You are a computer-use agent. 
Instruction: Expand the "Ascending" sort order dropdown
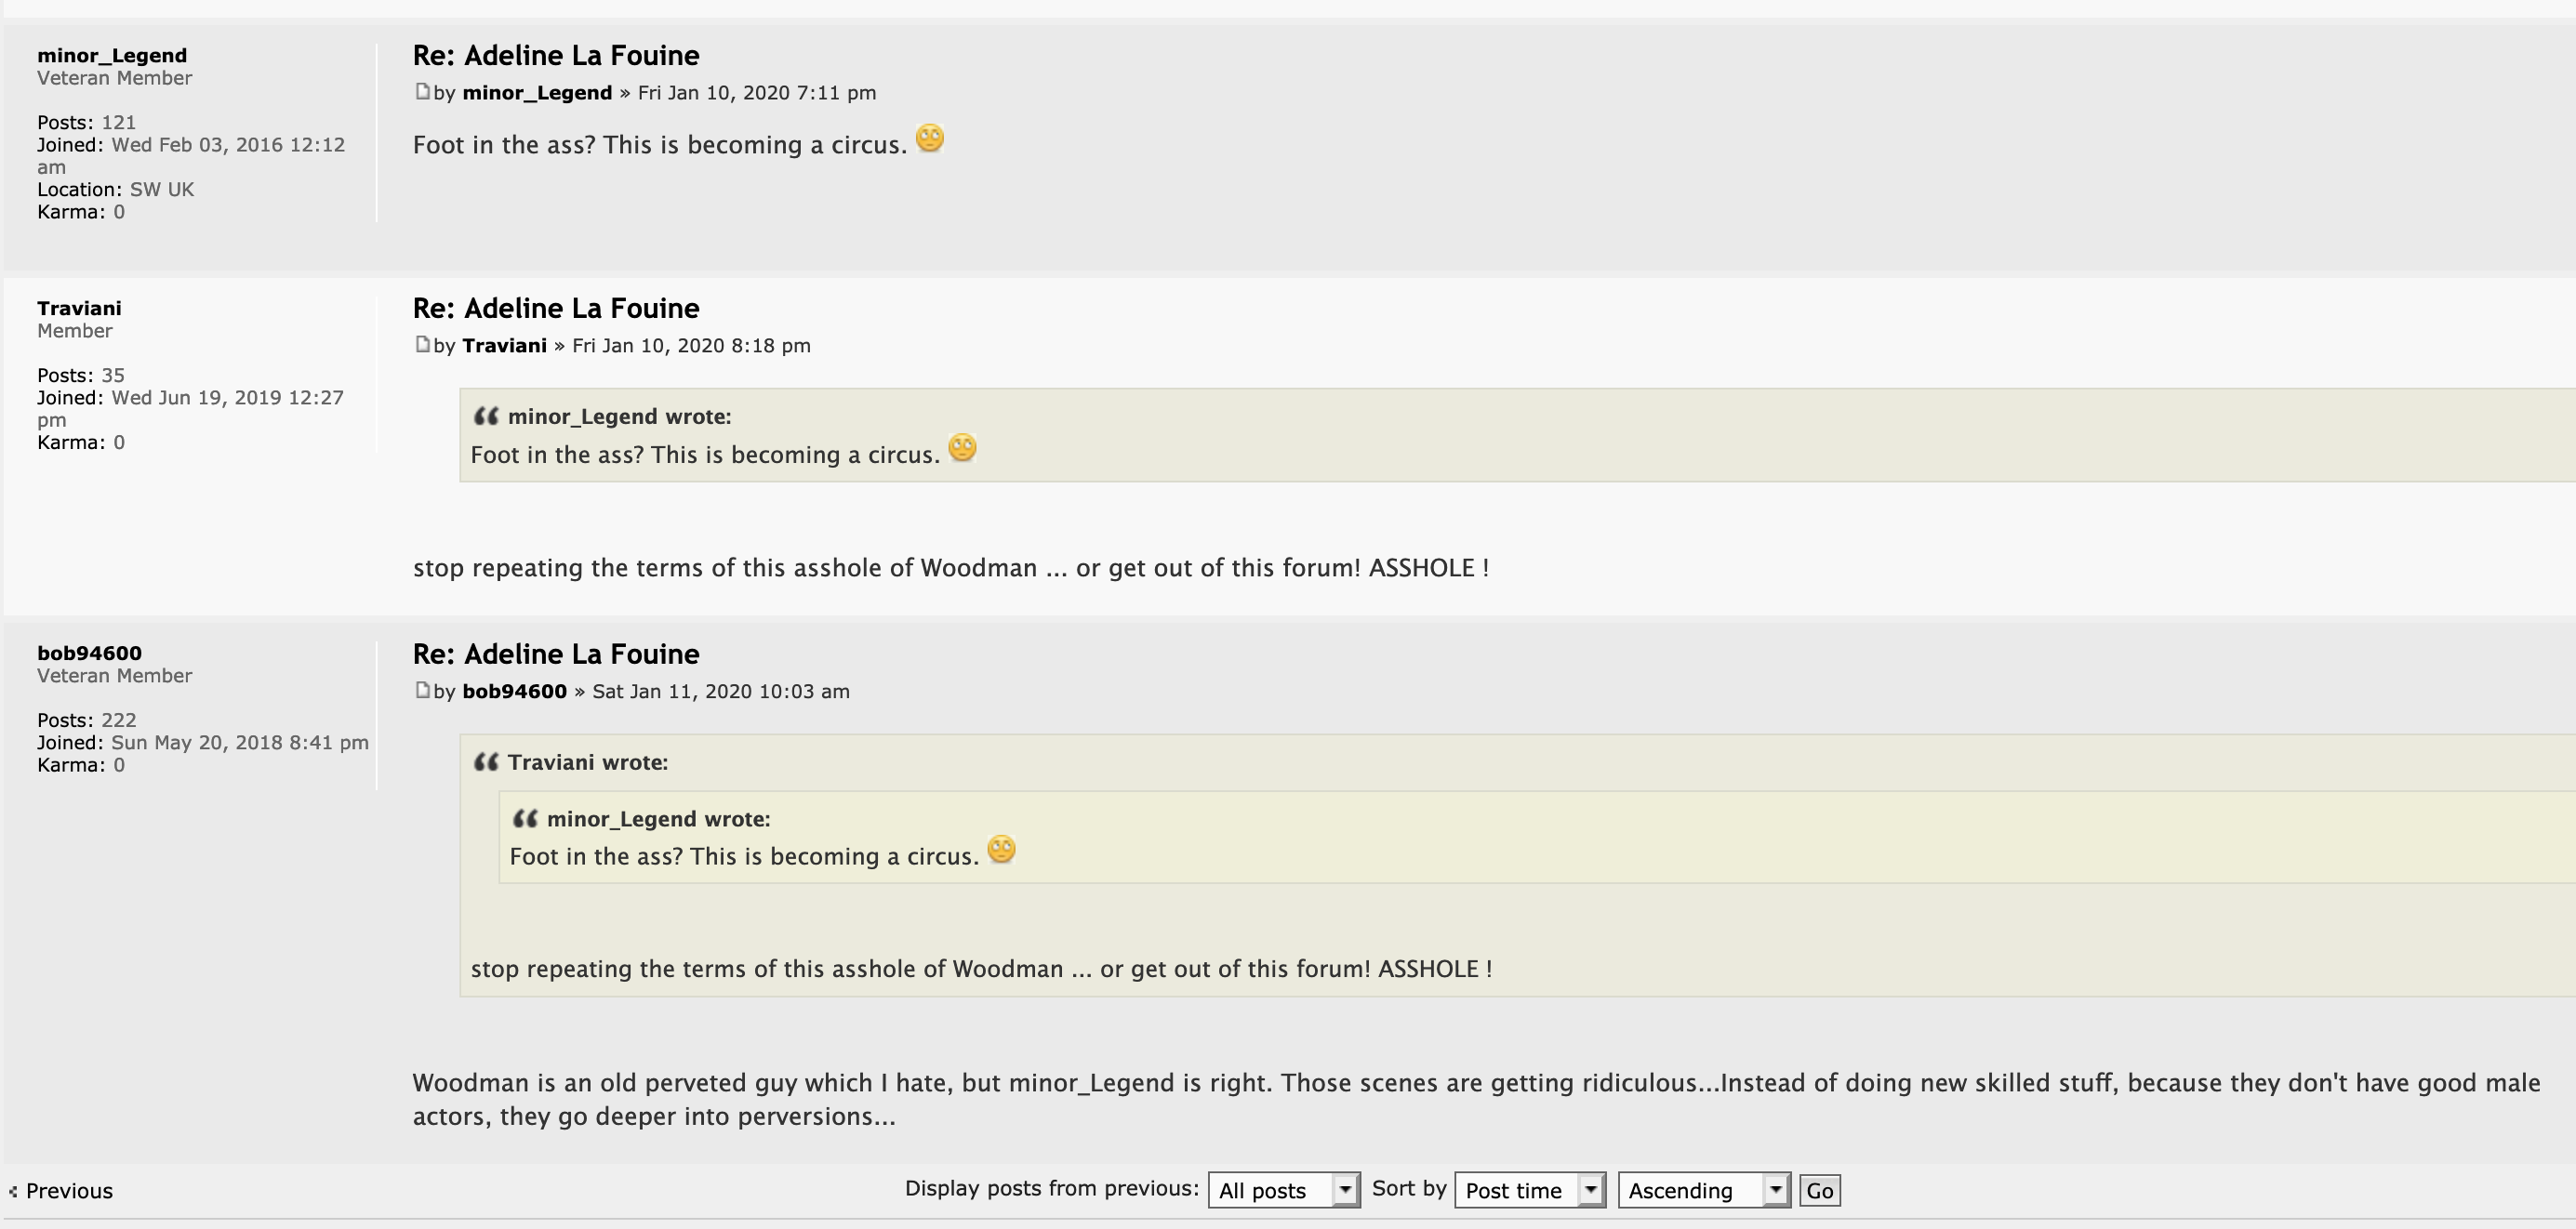pos(1703,1190)
